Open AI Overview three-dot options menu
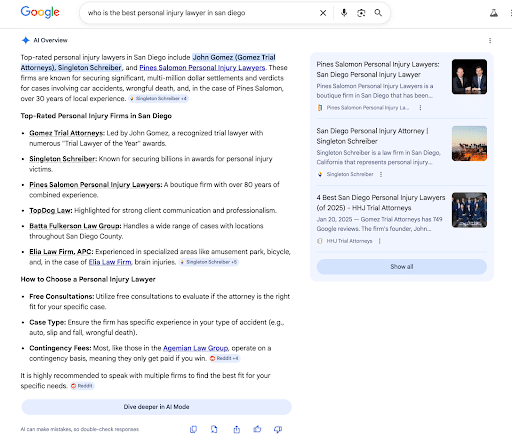Image resolution: width=512 pixels, height=443 pixels. (x=490, y=40)
